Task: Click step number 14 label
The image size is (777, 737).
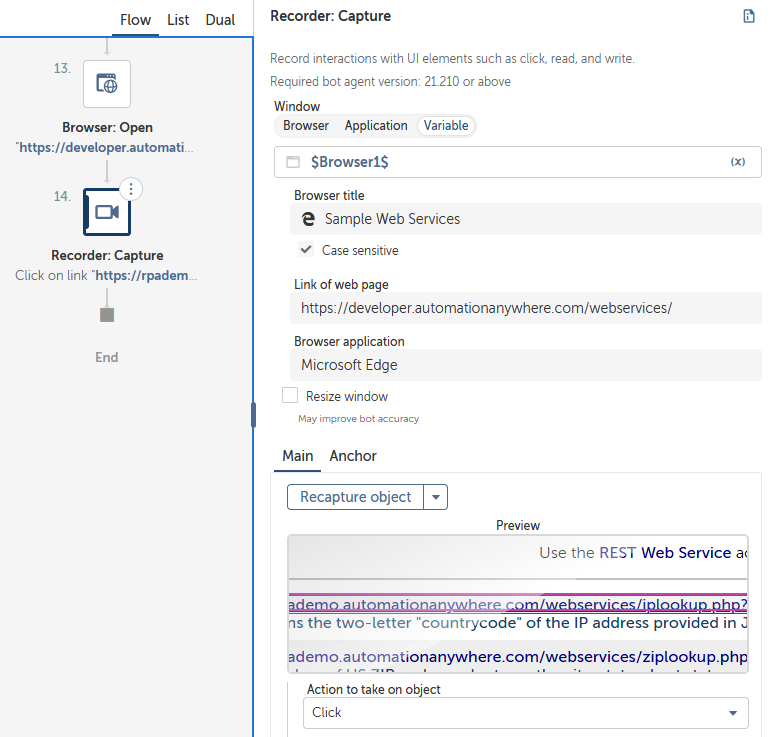Action: point(62,196)
